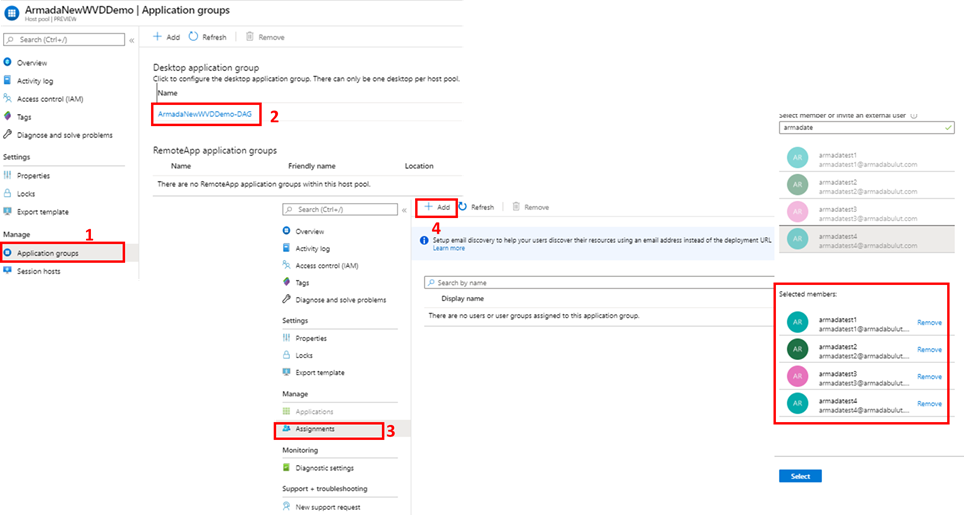964x515 pixels.
Task: Open the ArmadaNewWVDDemo-DAG application group link
Action: coord(205,114)
